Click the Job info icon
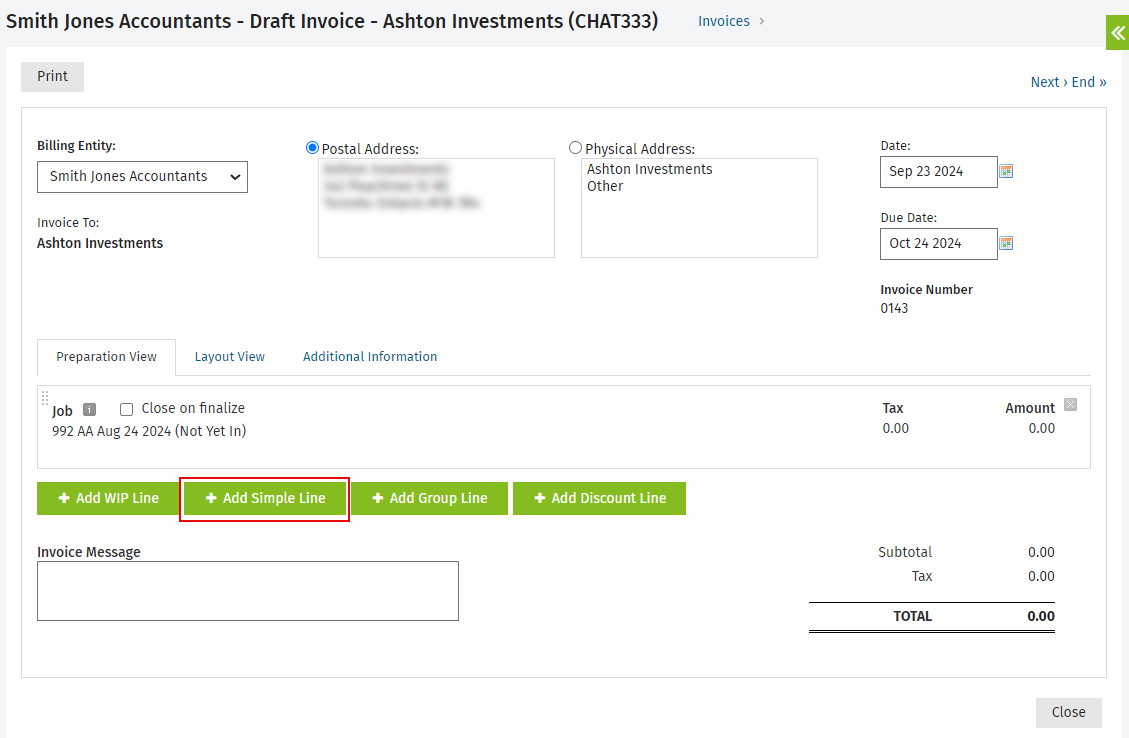The height and width of the screenshot is (738, 1129). pyautogui.click(x=89, y=410)
